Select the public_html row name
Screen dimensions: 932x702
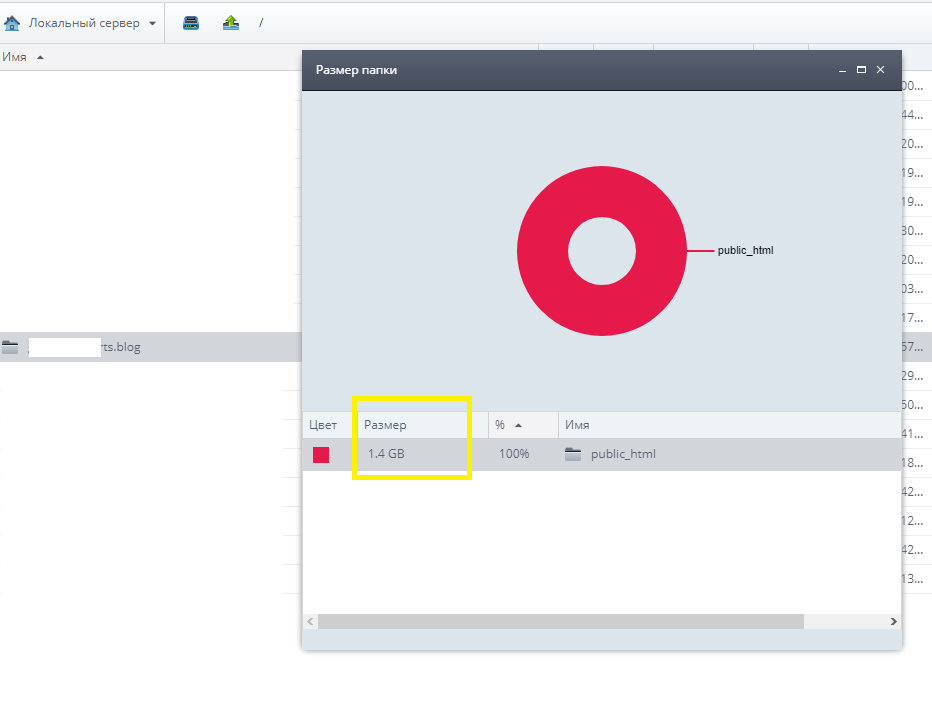pyautogui.click(x=624, y=454)
